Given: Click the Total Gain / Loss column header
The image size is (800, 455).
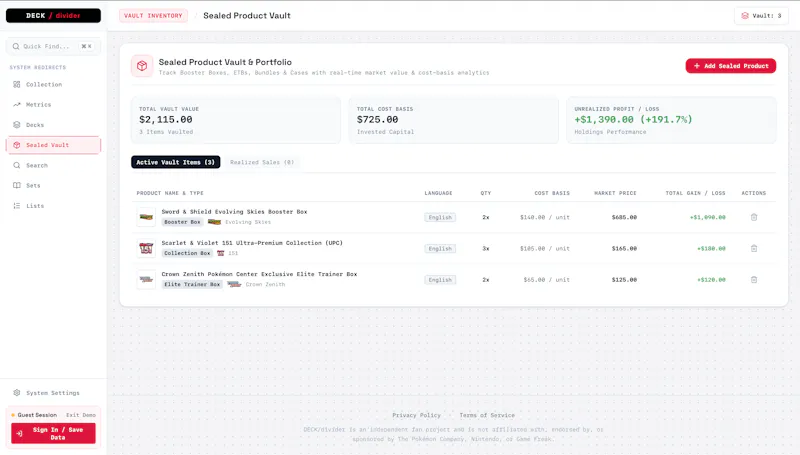Looking at the screenshot, I should click(695, 193).
